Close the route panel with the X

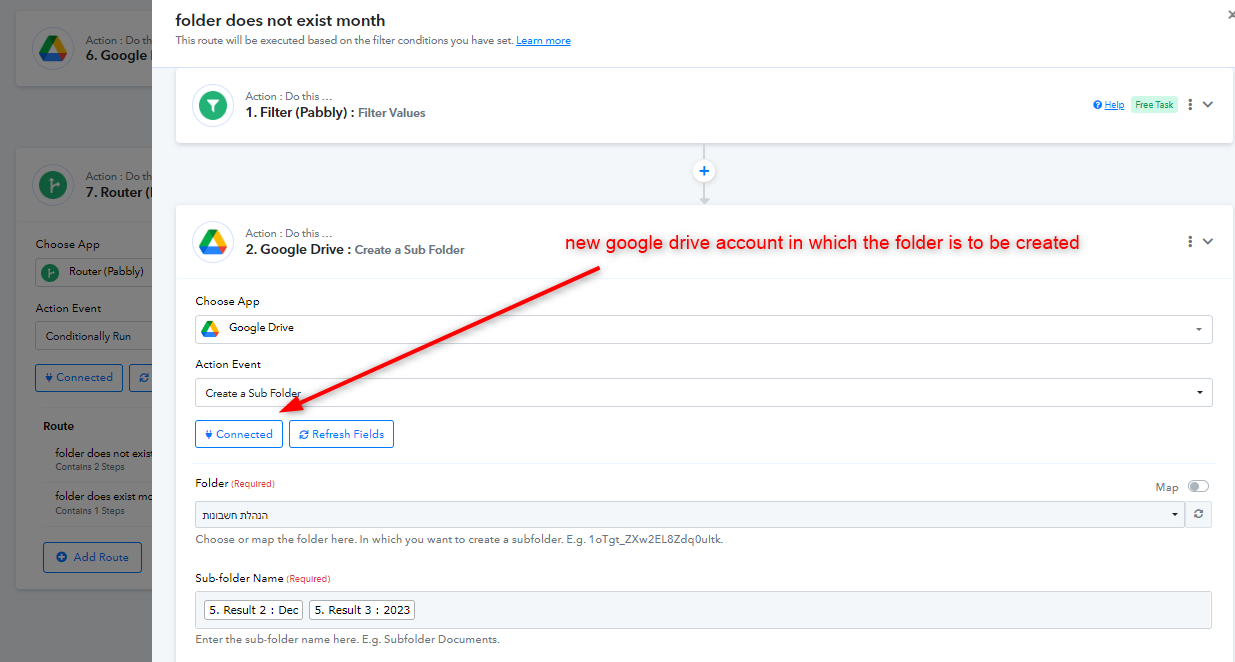(1229, 15)
